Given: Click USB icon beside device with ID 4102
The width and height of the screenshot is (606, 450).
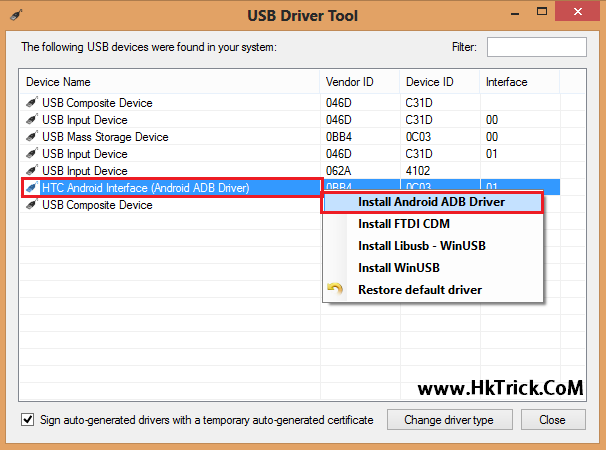Looking at the screenshot, I should point(32,171).
